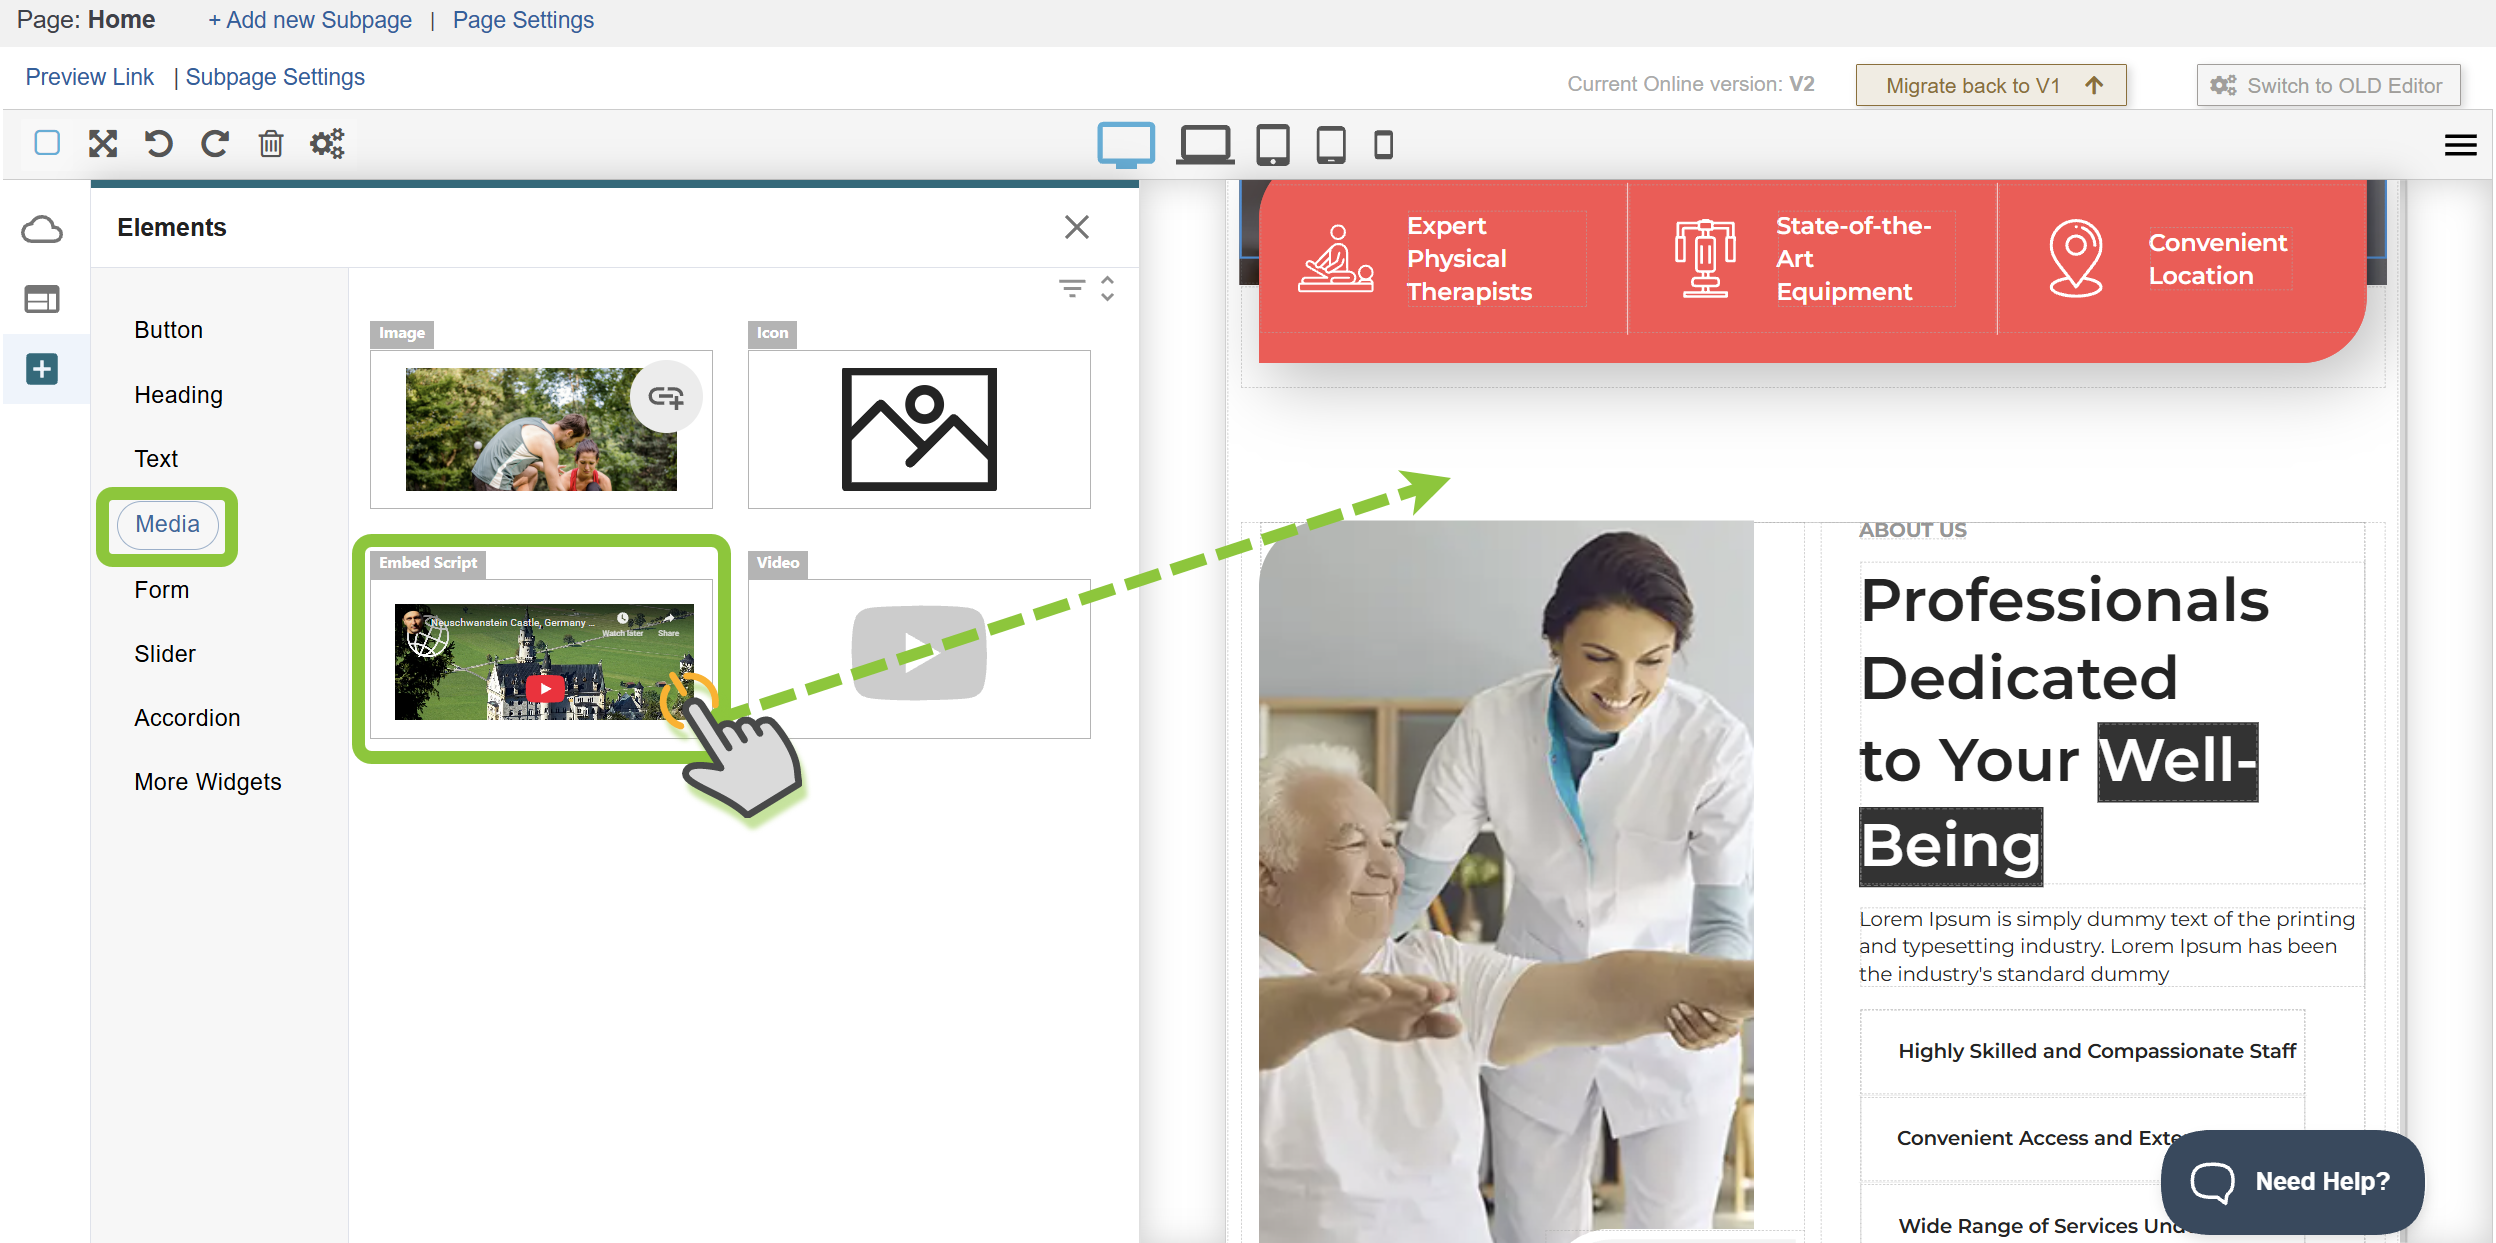
Task: Click the fullscreen expand arrows icon
Action: coord(103,144)
